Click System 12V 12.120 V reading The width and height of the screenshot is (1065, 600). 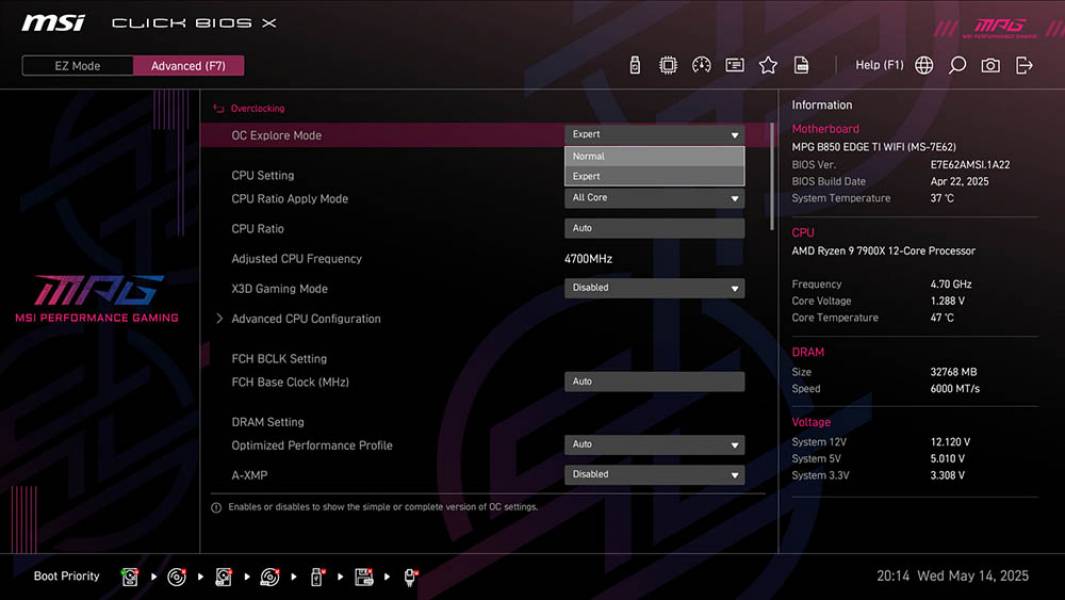click(950, 442)
